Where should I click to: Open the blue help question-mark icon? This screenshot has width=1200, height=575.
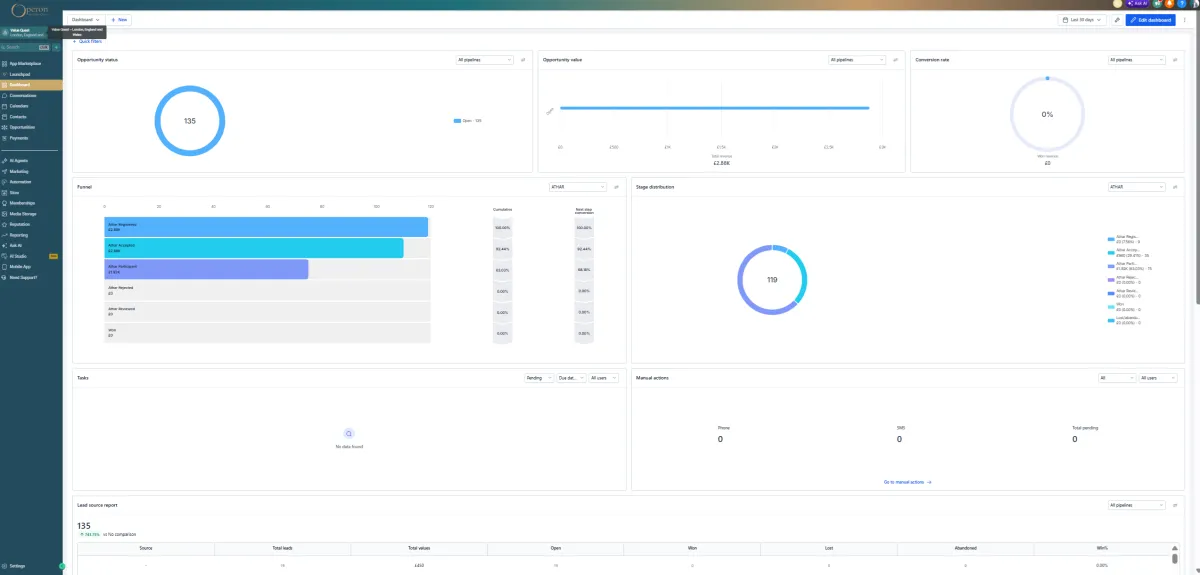[x=1182, y=4]
